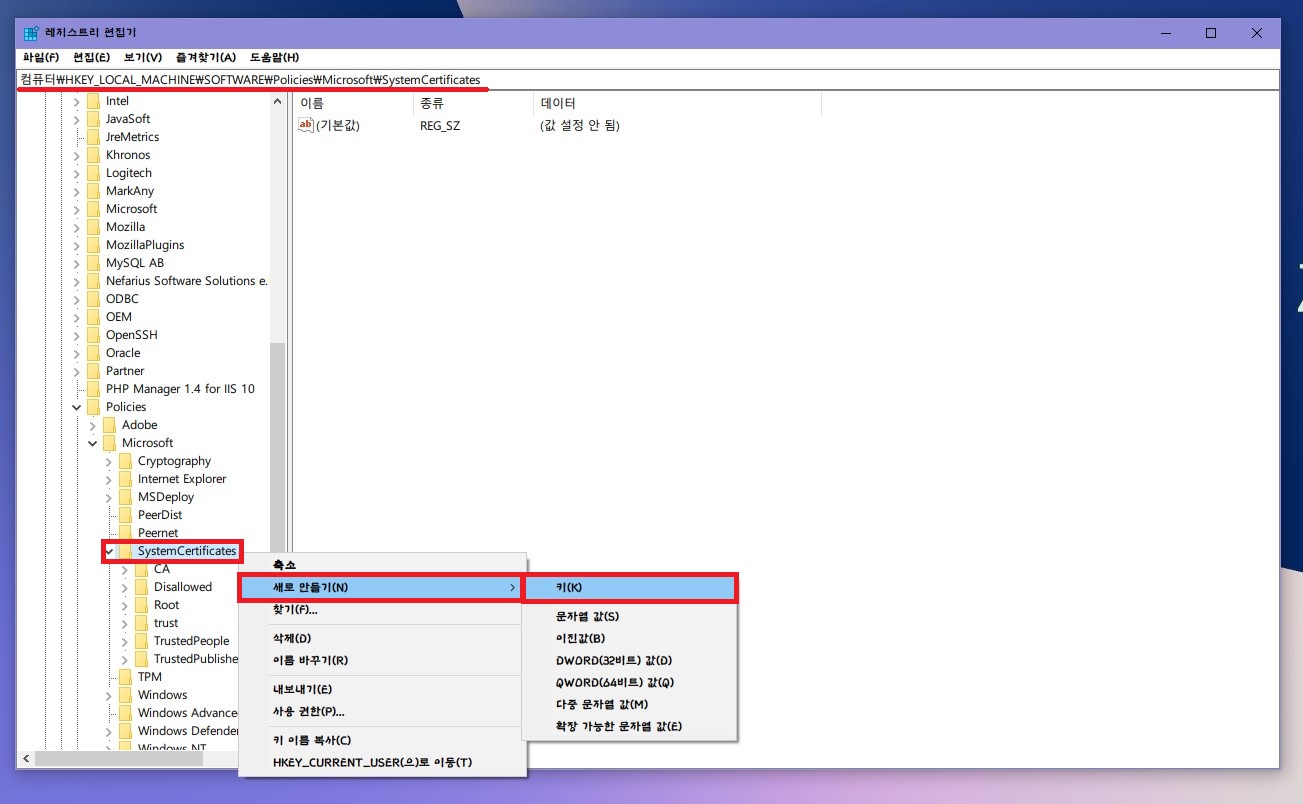Click the Oracle folder icon
1303x804 pixels.
93,353
